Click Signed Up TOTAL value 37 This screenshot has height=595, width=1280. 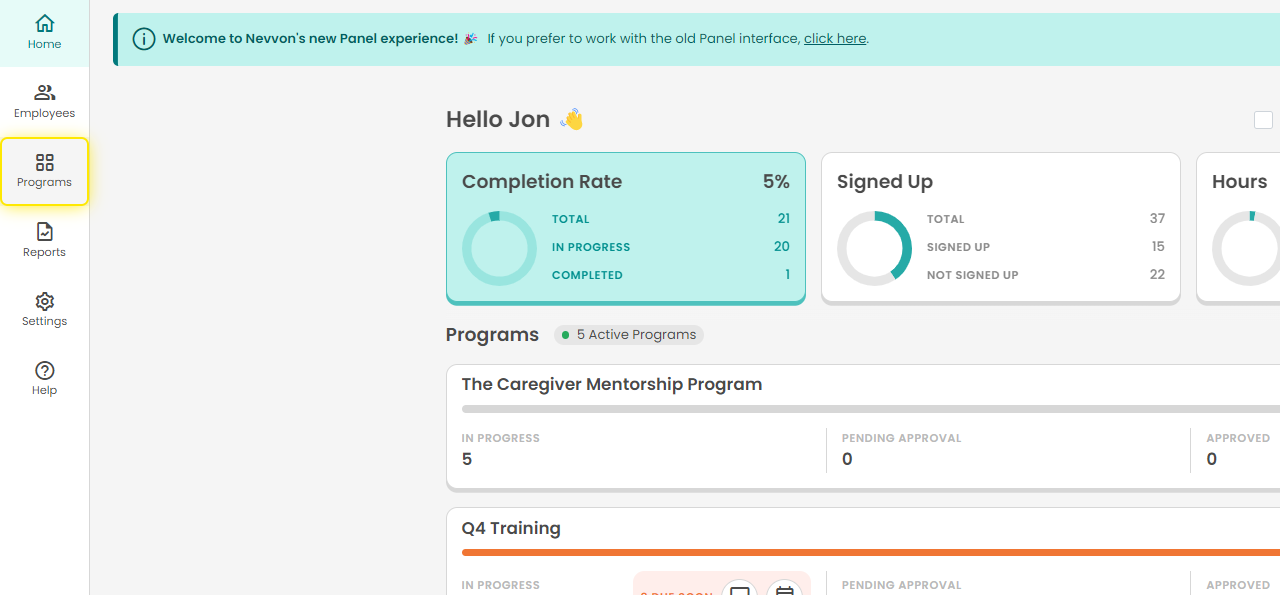click(1158, 219)
